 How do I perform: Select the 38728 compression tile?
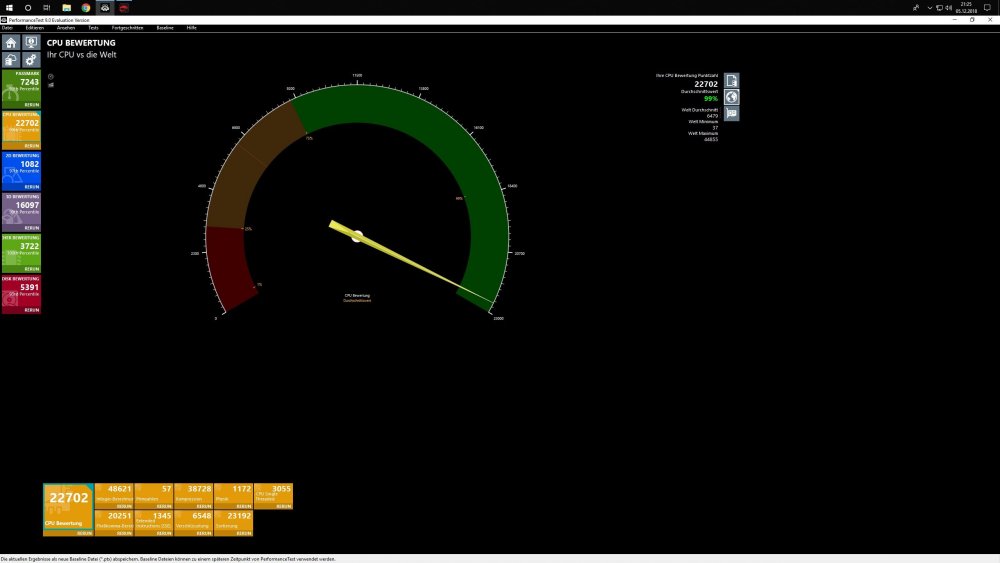[x=194, y=494]
